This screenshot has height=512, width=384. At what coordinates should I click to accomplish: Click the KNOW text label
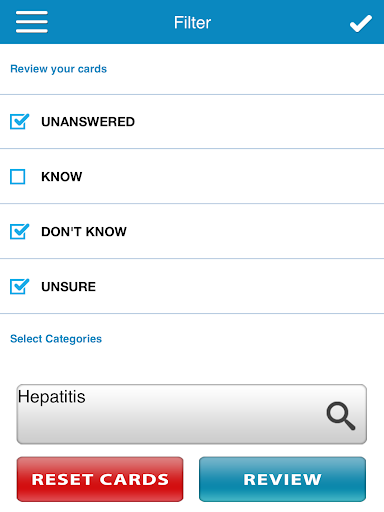pyautogui.click(x=62, y=177)
